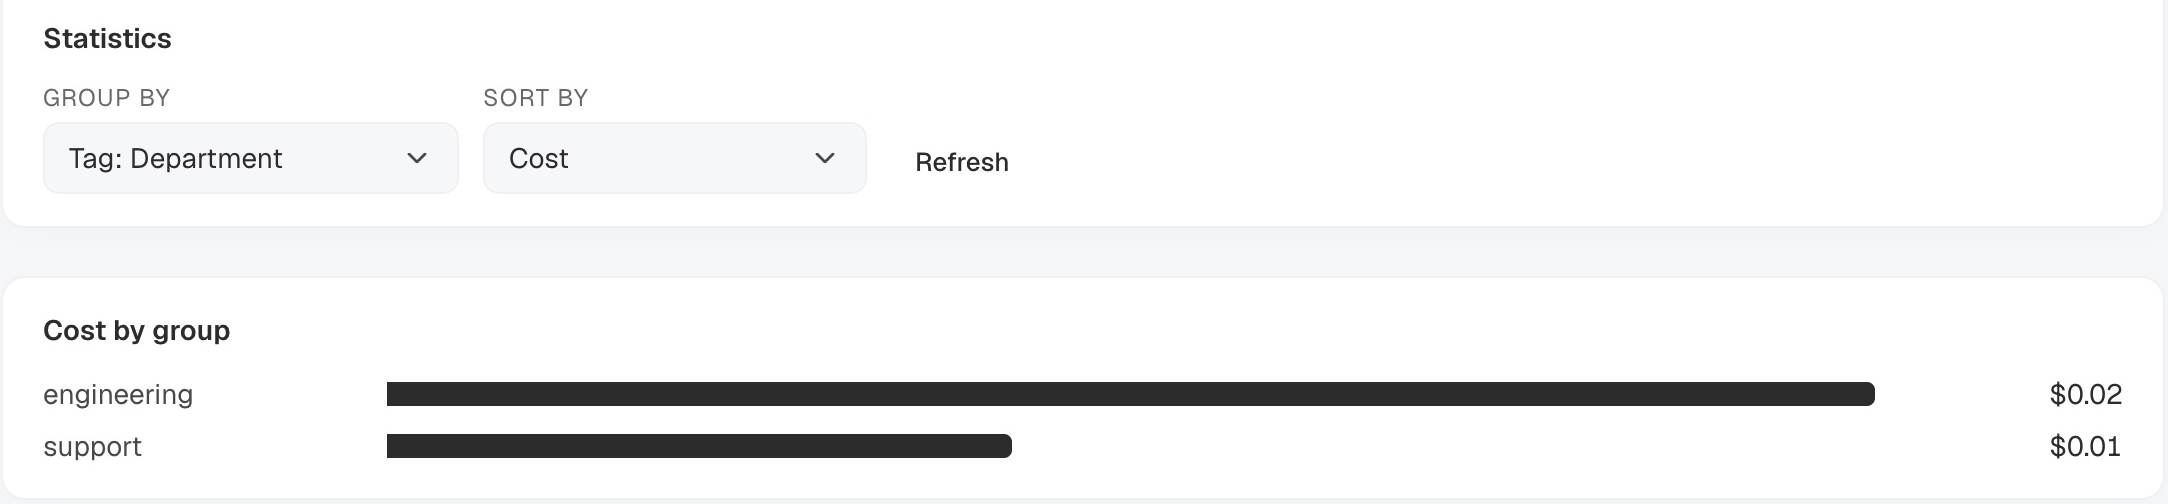
Task: Click the engineering cost bar
Action: coord(1130,394)
